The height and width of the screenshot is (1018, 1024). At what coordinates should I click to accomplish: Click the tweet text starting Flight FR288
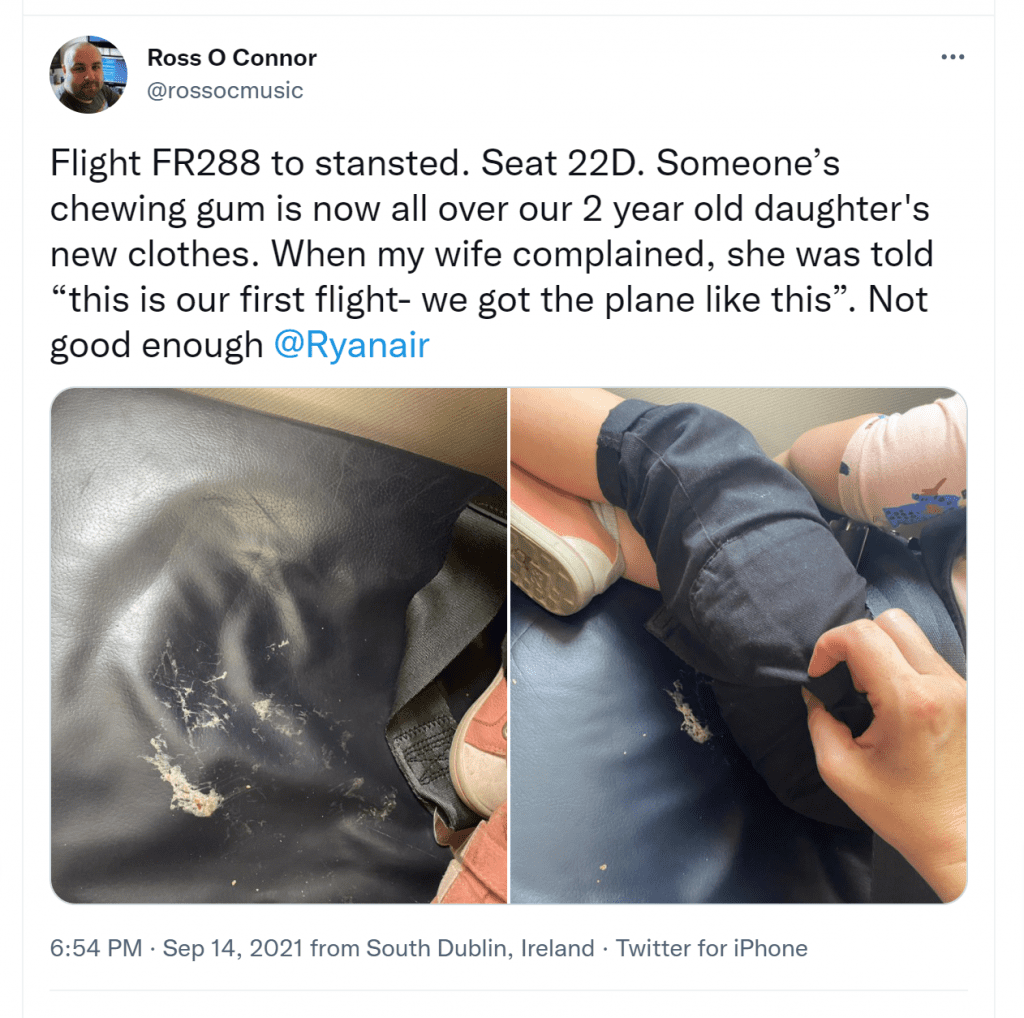pyautogui.click(x=491, y=254)
